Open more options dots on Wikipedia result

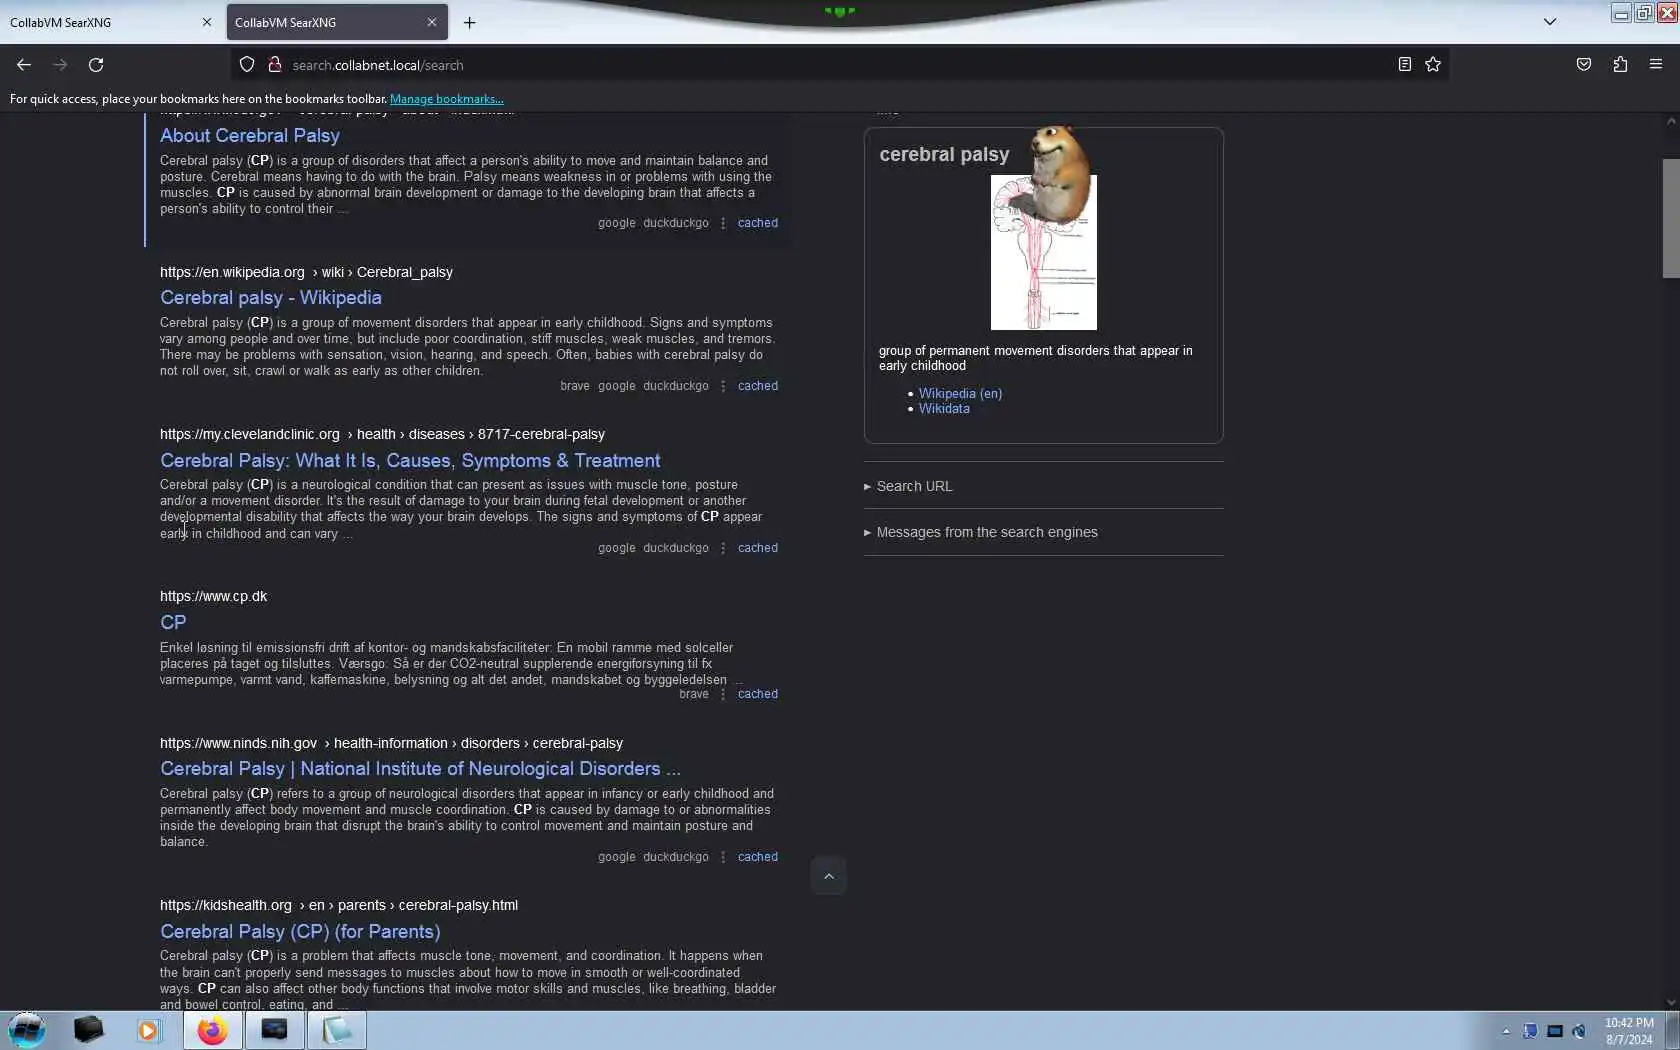pyautogui.click(x=723, y=386)
